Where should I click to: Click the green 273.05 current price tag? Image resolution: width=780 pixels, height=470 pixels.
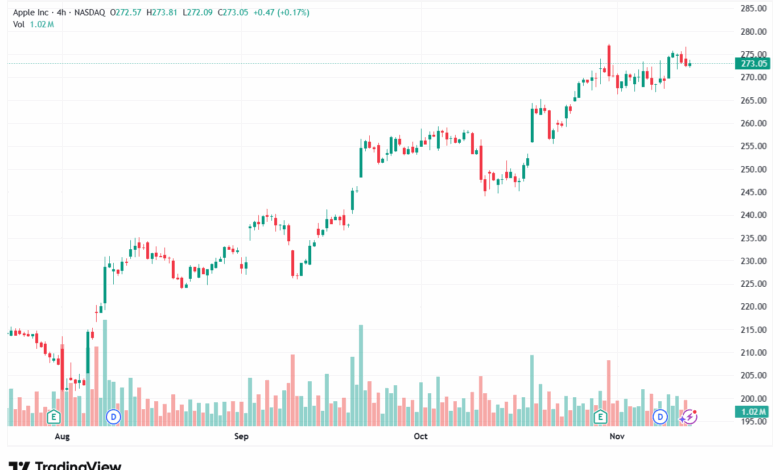753,63
